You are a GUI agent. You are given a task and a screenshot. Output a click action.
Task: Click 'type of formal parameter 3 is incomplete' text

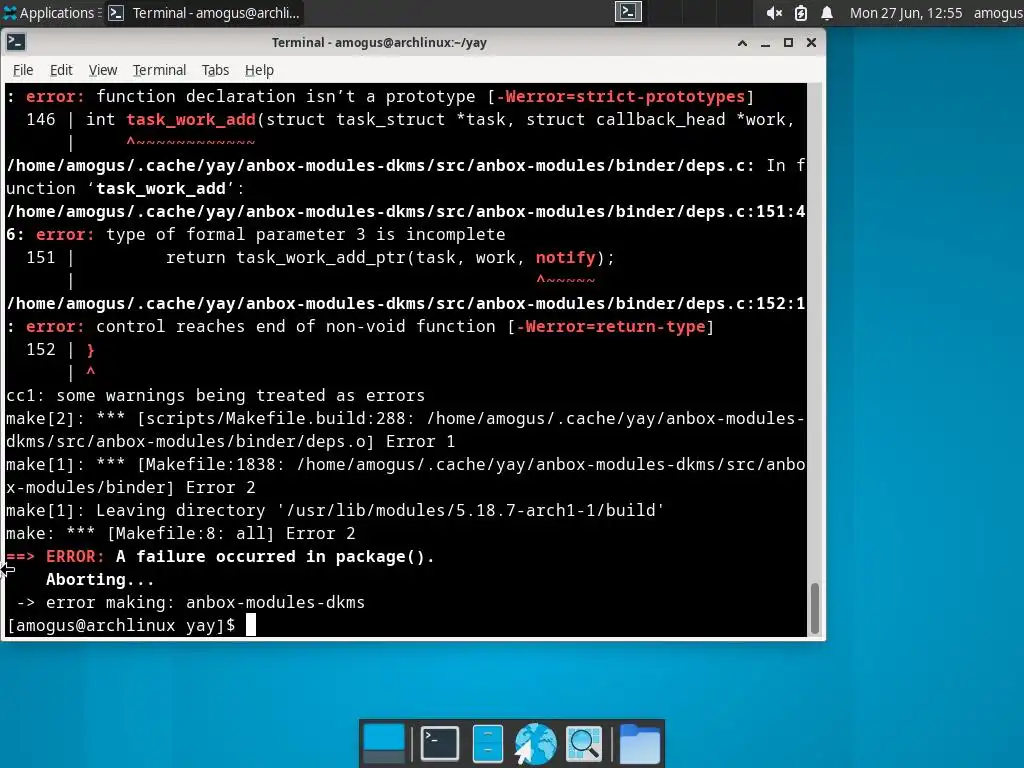pyautogui.click(x=306, y=234)
